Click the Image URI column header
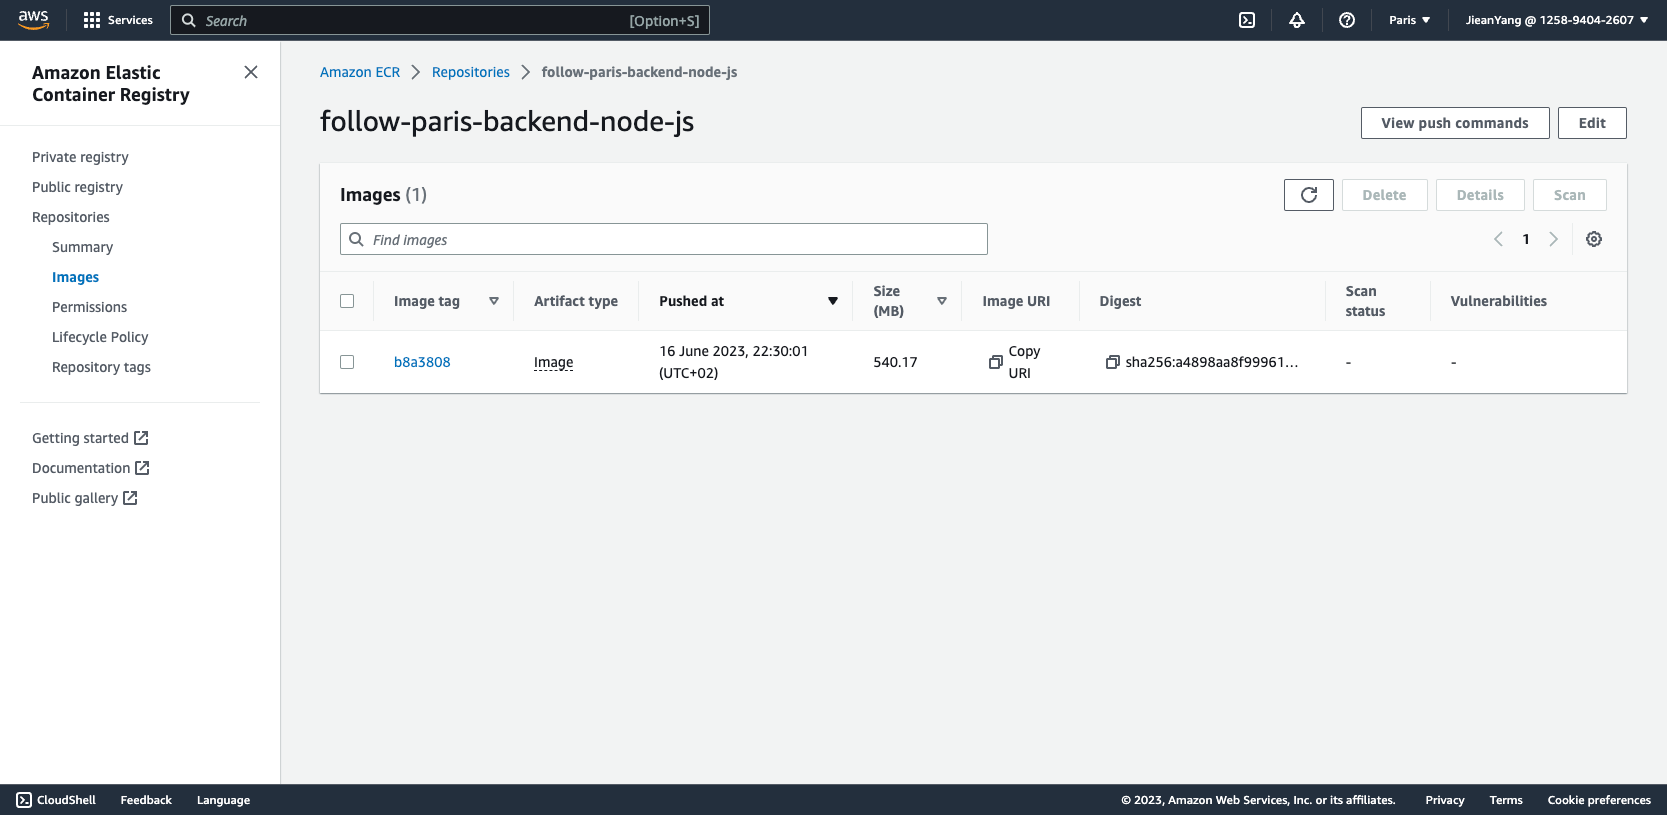Viewport: 1667px width, 815px height. point(1016,301)
